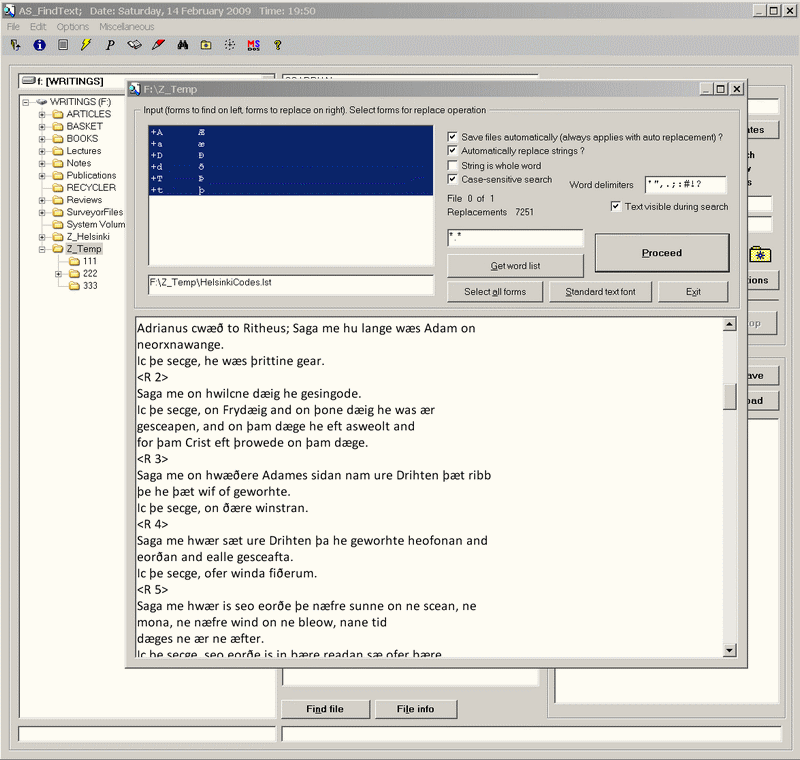Uncheck 'Text visible during search'
Viewport: 800px width, 760px height.
616,207
